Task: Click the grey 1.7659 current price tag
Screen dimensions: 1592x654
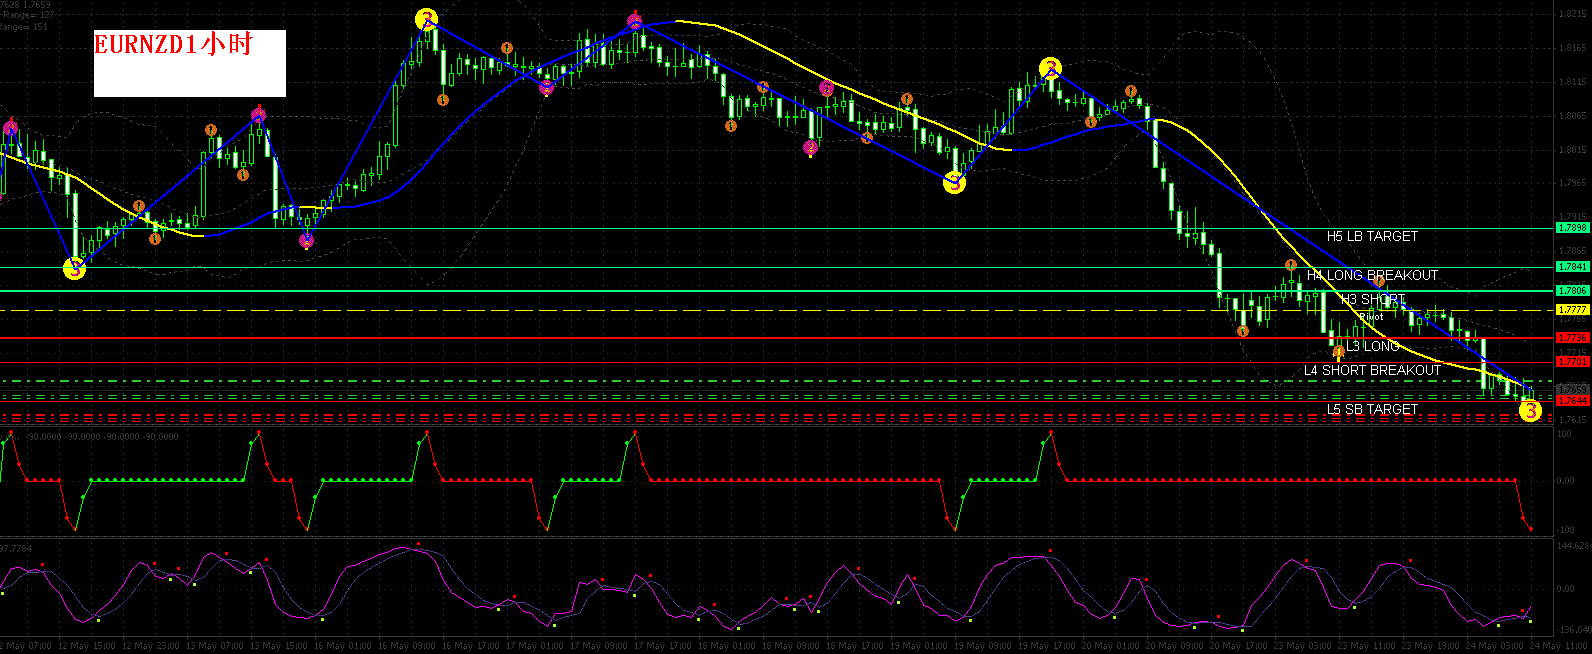Action: 1573,389
